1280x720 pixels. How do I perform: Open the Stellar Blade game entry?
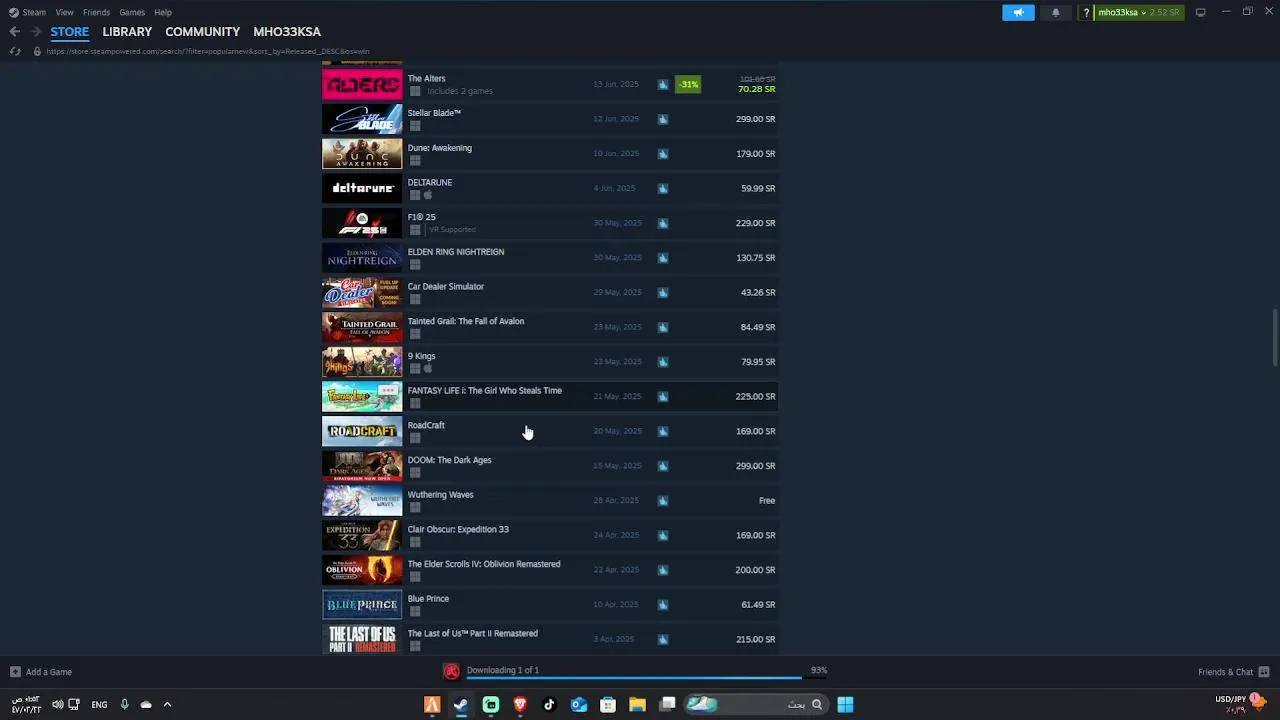tap(550, 119)
